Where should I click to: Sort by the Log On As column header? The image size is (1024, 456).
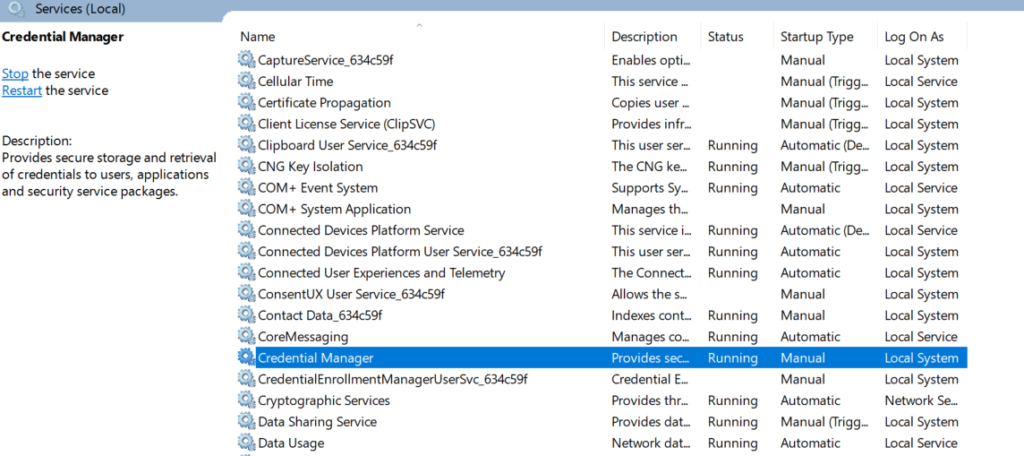[914, 37]
